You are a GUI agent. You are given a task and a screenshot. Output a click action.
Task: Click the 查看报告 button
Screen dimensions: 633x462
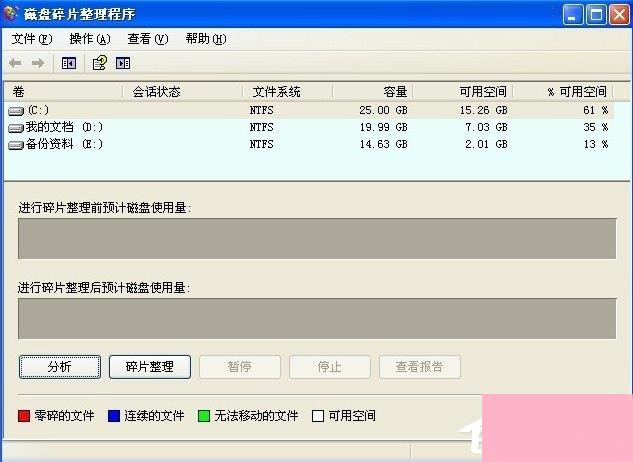coord(420,367)
